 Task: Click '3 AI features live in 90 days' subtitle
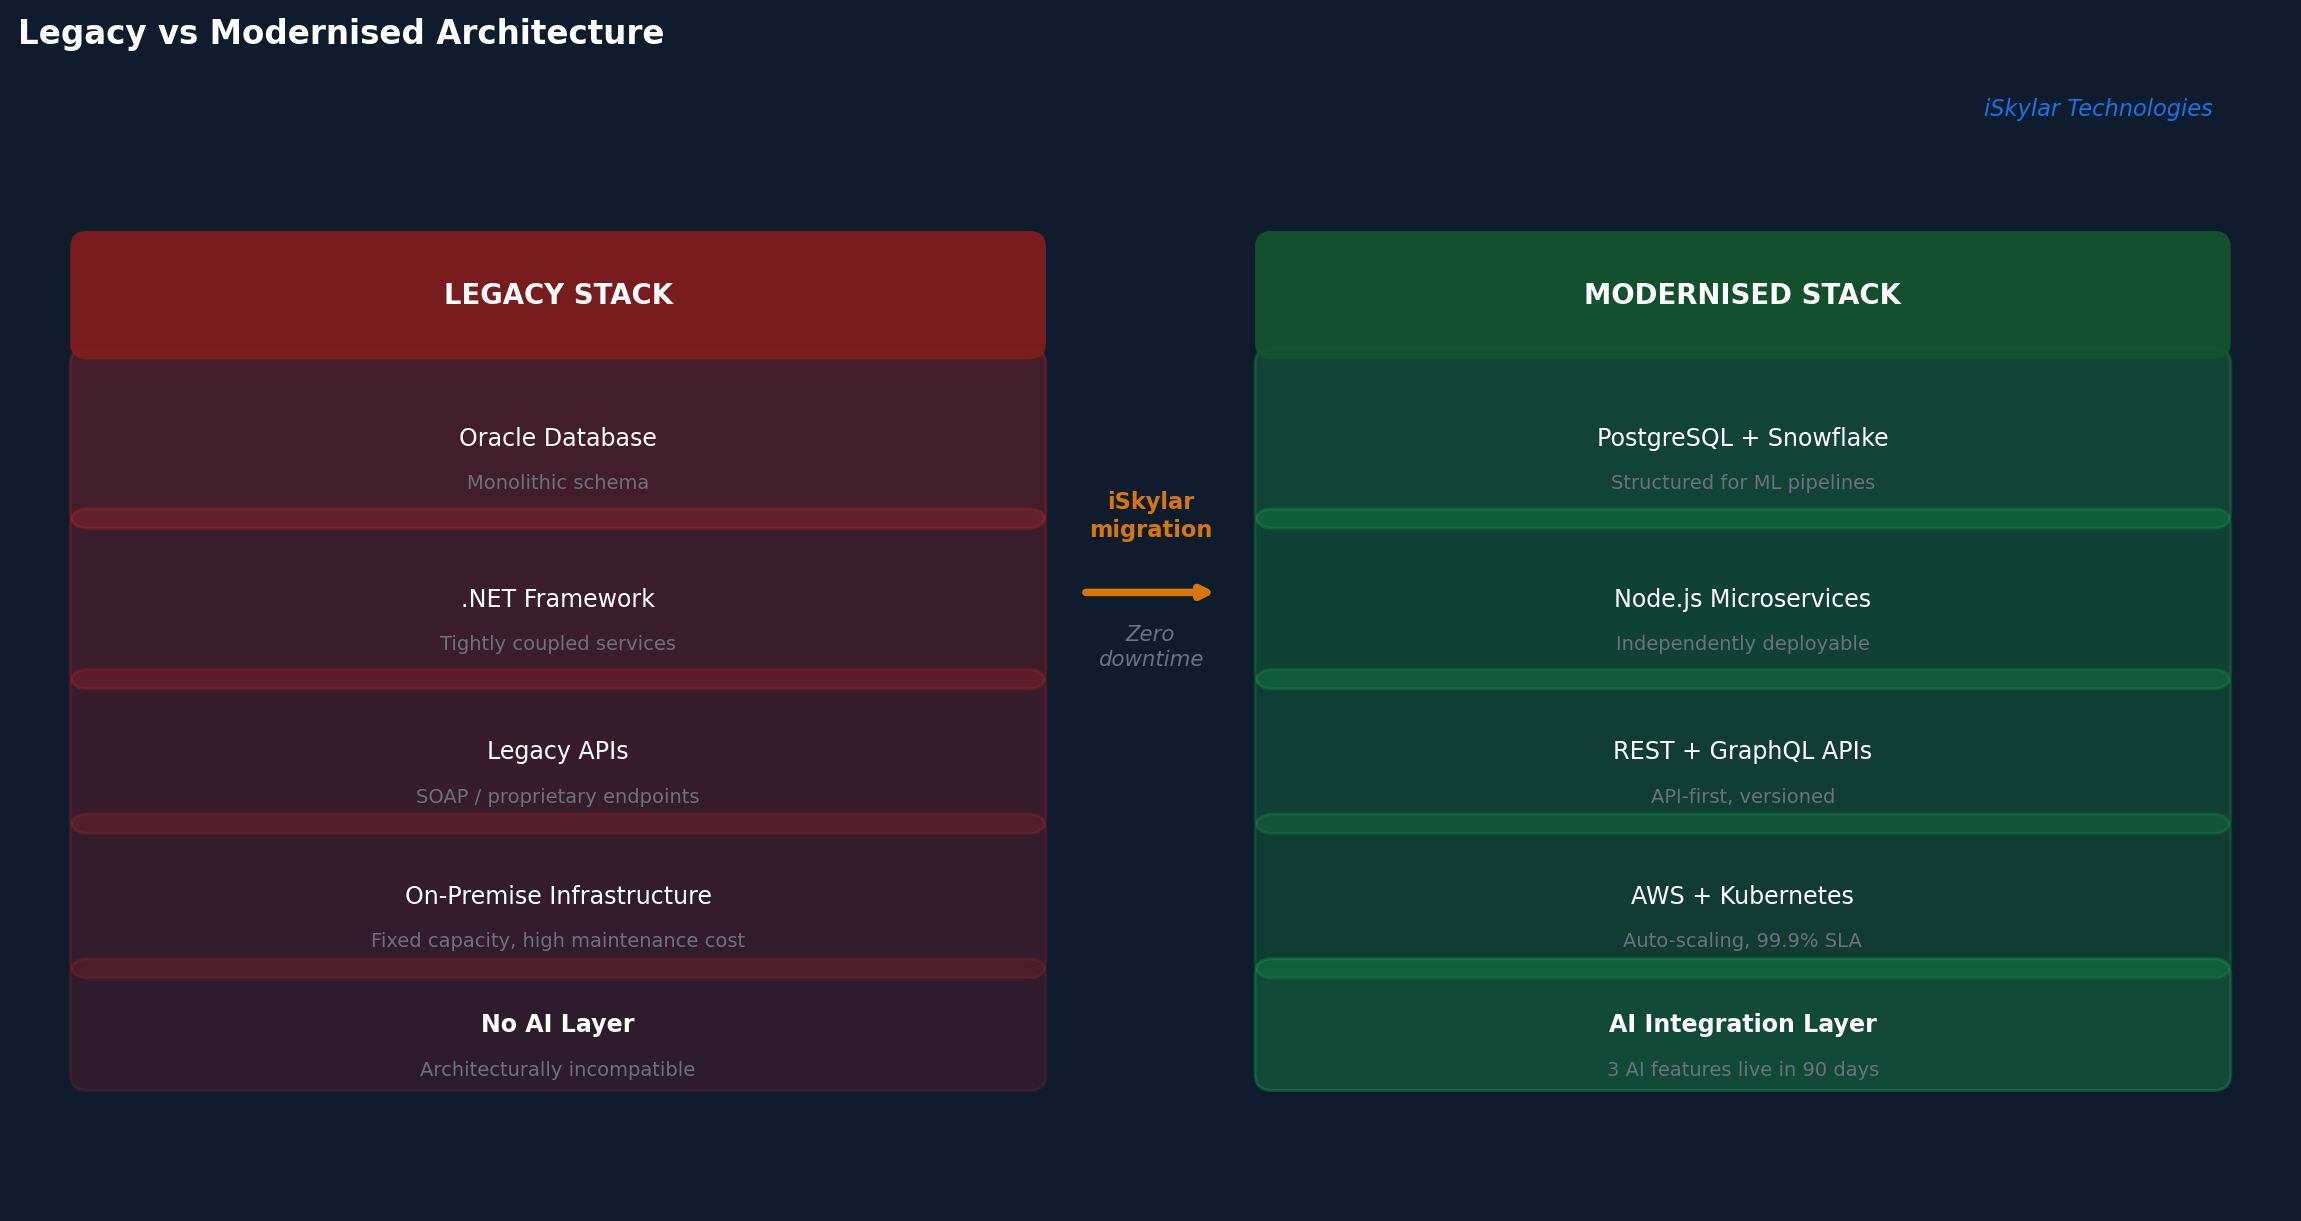pyautogui.click(x=1742, y=1070)
